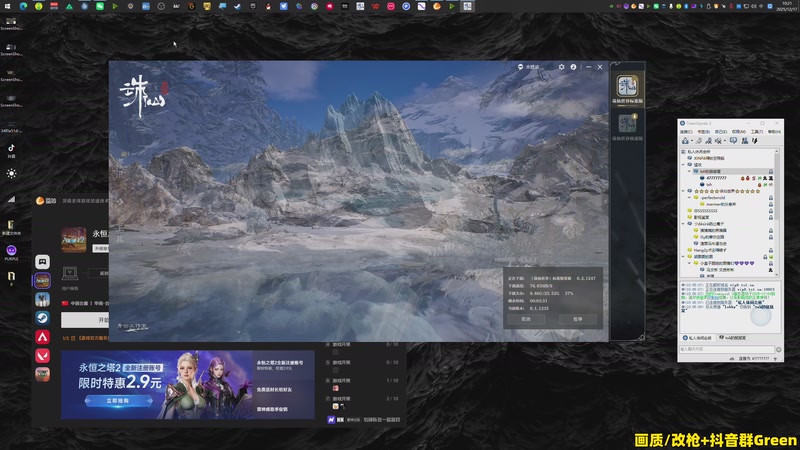Screen dimensions: 800x450
Task: Click the 37% download progress value
Action: click(569, 293)
